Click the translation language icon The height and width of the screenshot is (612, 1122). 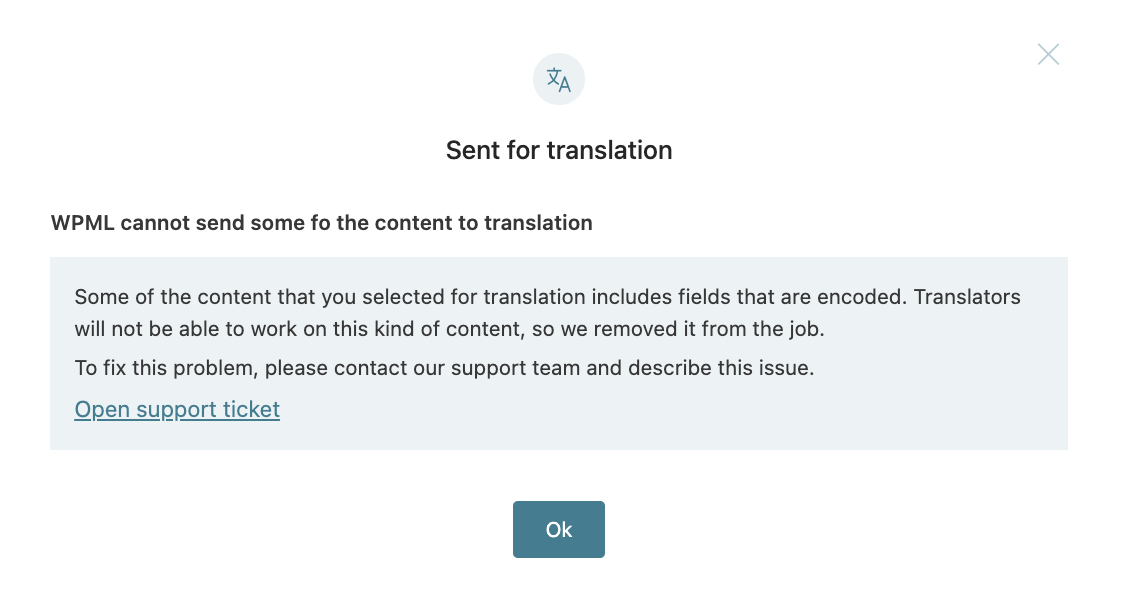(x=559, y=80)
